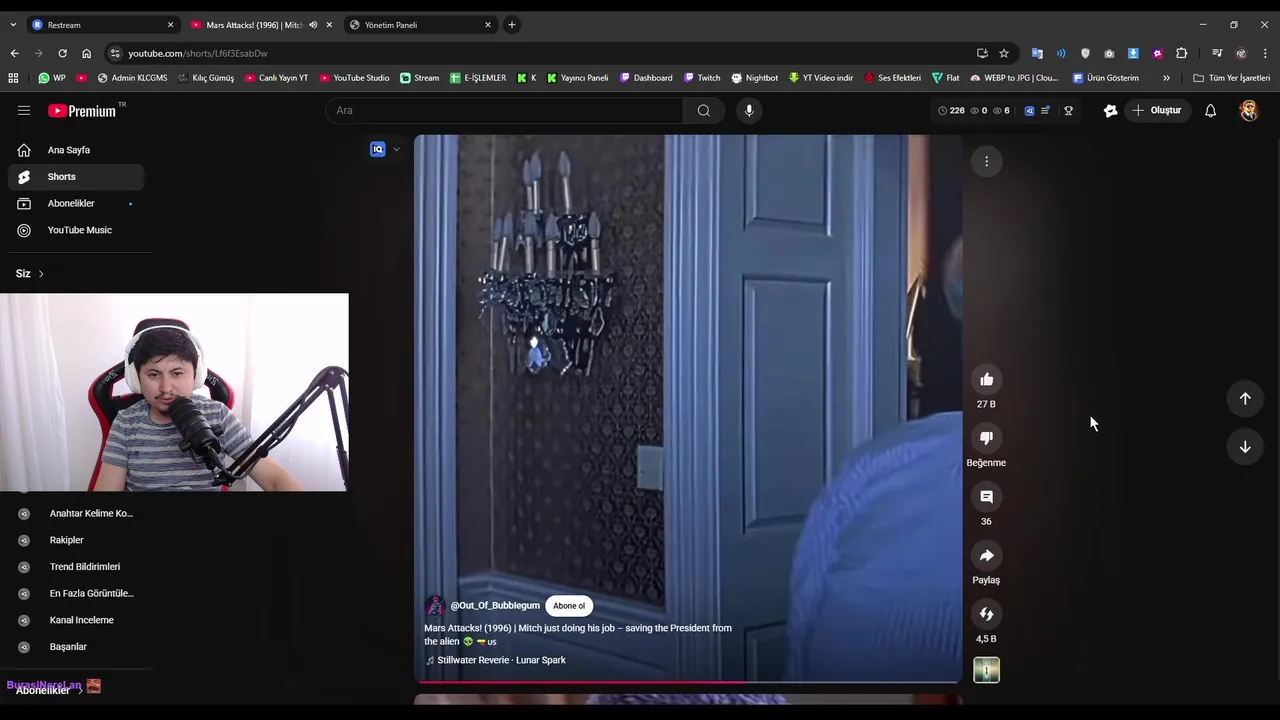Focus the Ara search field
1280x720 pixels.
(x=504, y=111)
